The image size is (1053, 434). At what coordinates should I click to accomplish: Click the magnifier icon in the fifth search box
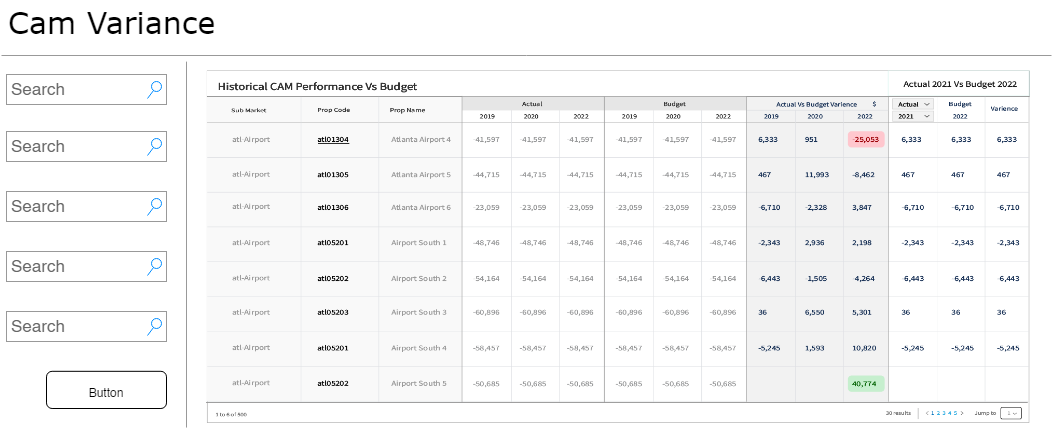(x=155, y=326)
